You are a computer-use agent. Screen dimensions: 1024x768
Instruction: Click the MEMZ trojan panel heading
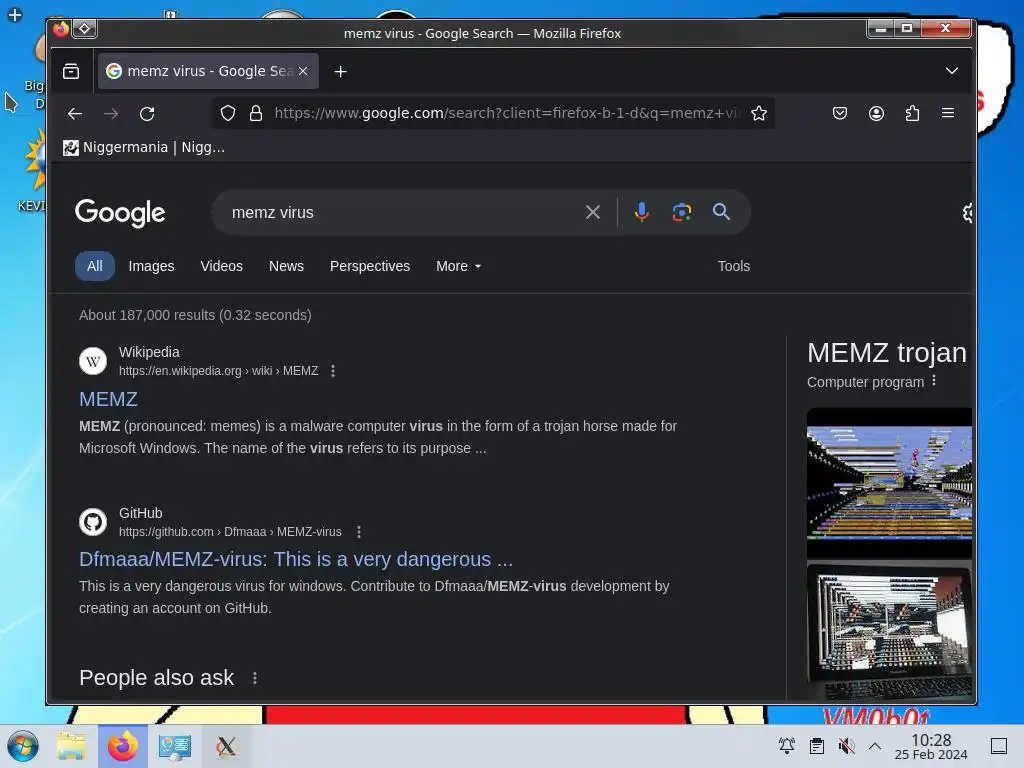pyautogui.click(x=887, y=353)
